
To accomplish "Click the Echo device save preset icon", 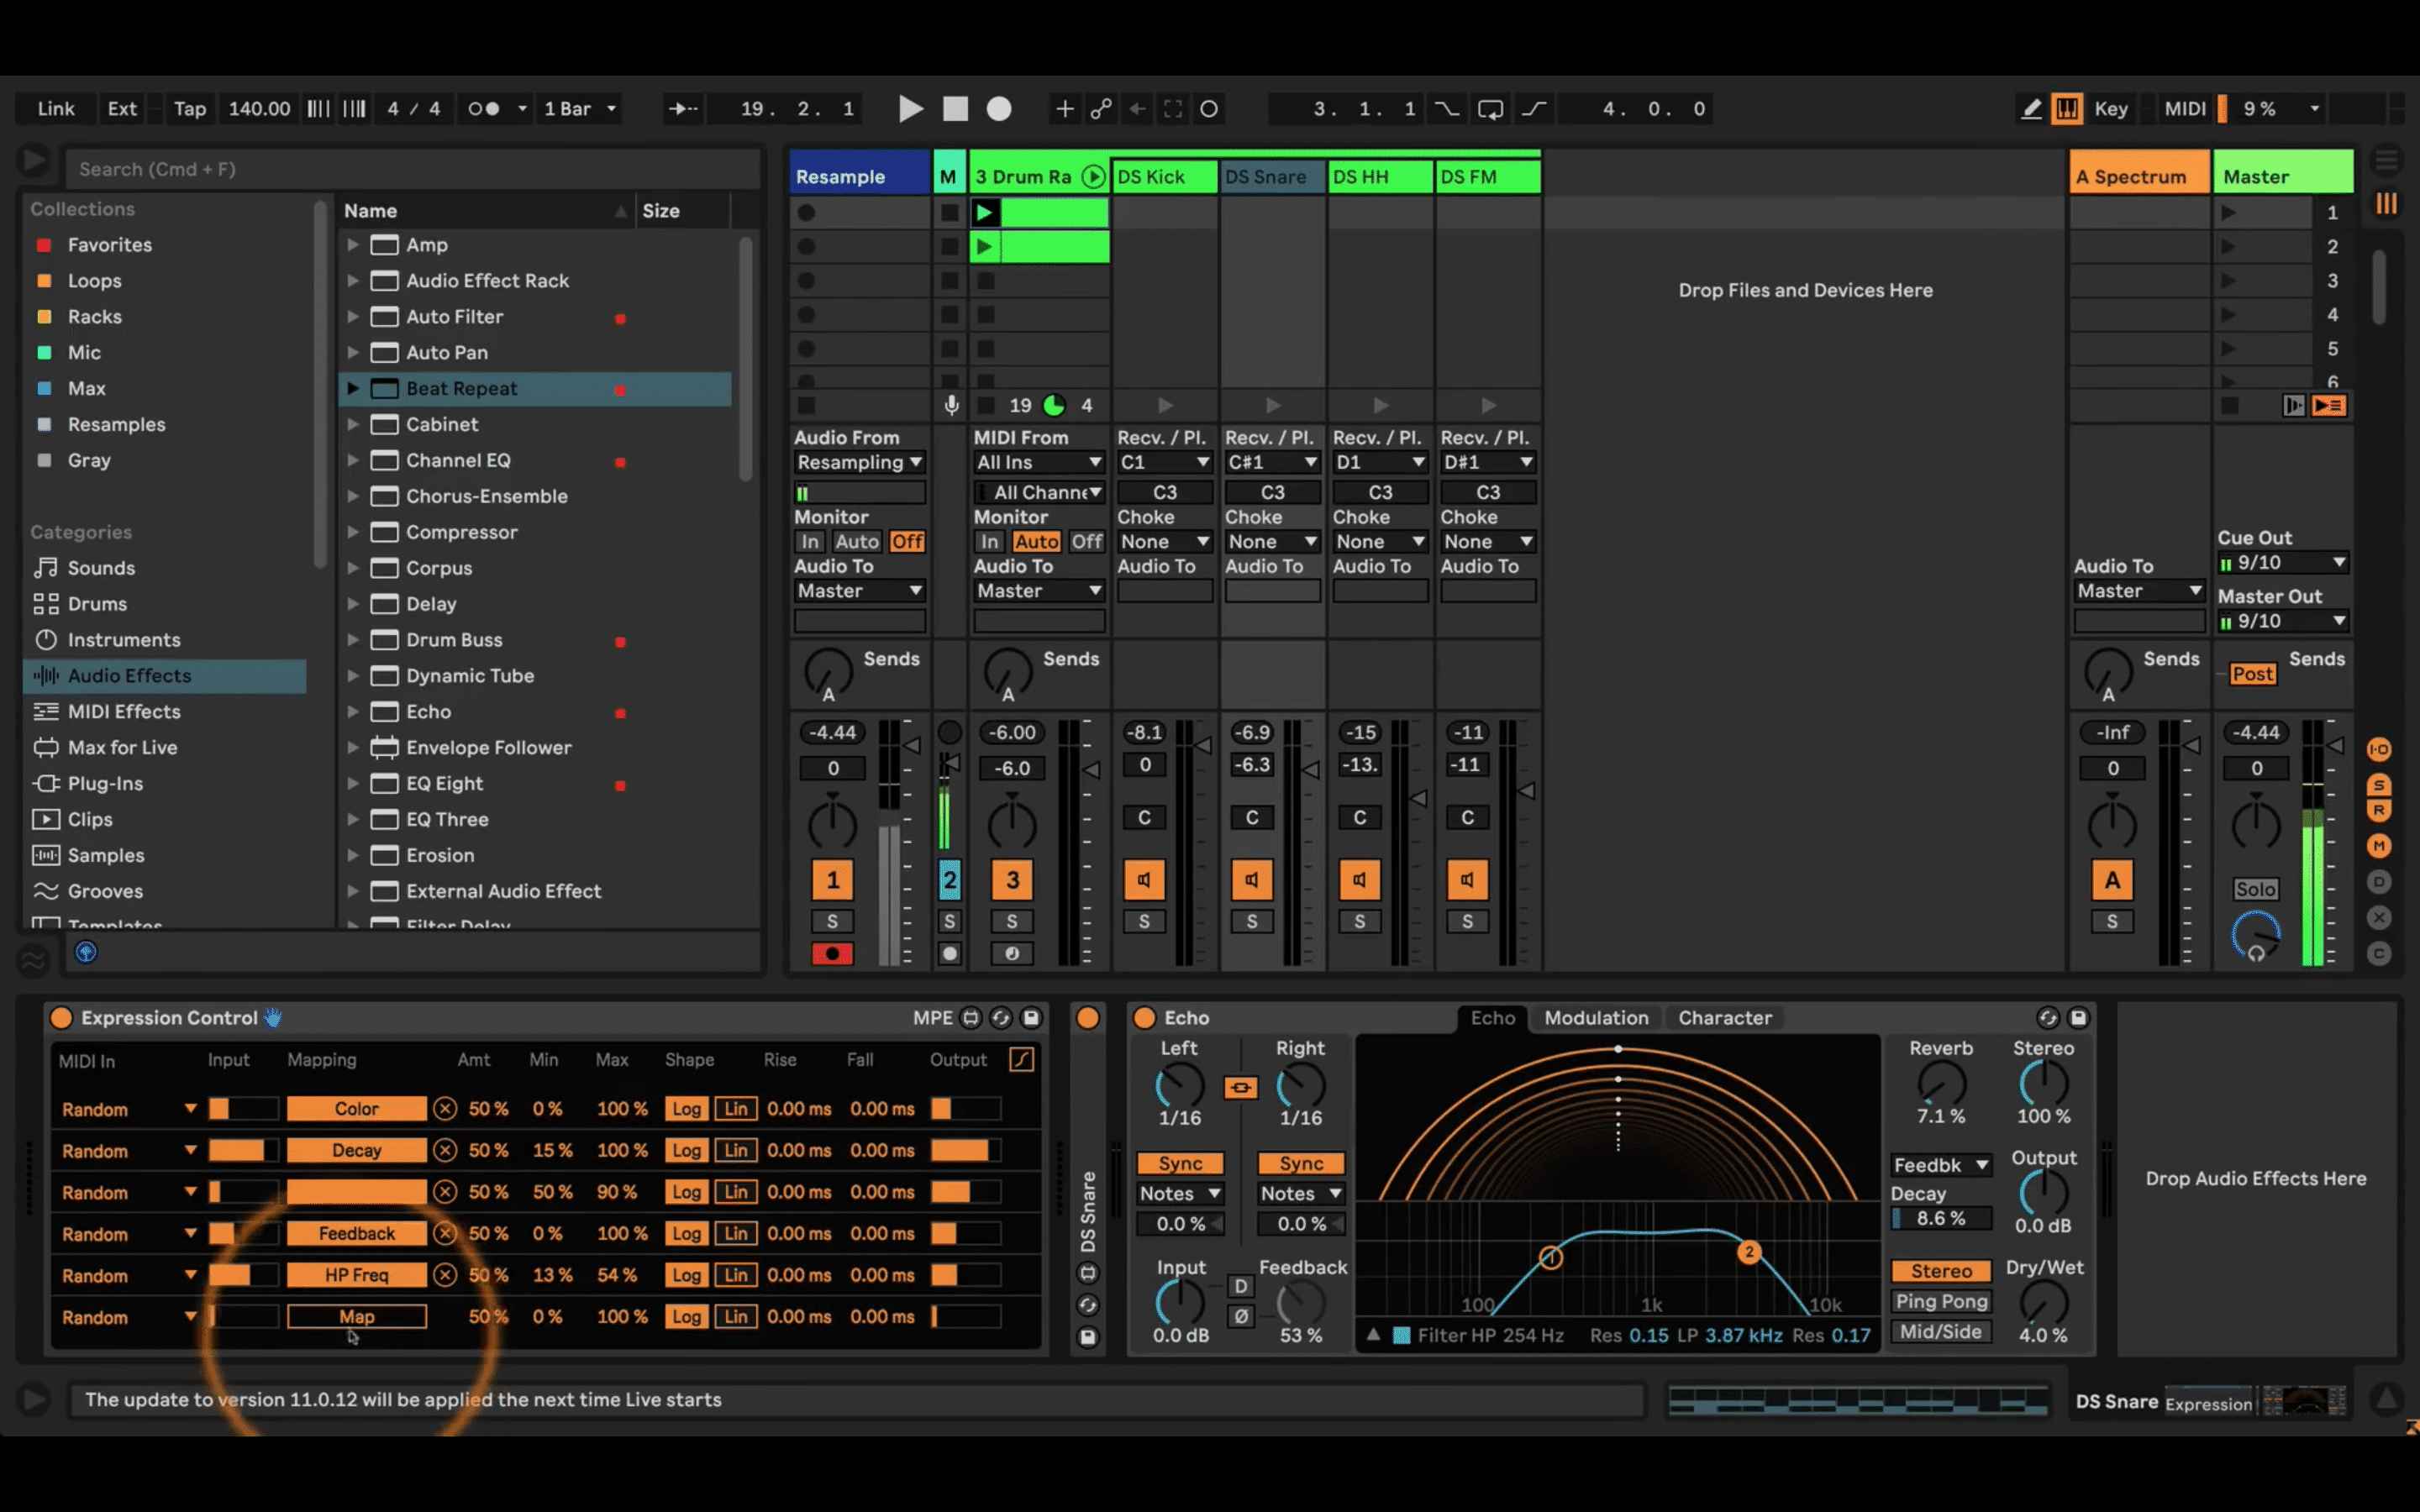I will pos(2078,1018).
